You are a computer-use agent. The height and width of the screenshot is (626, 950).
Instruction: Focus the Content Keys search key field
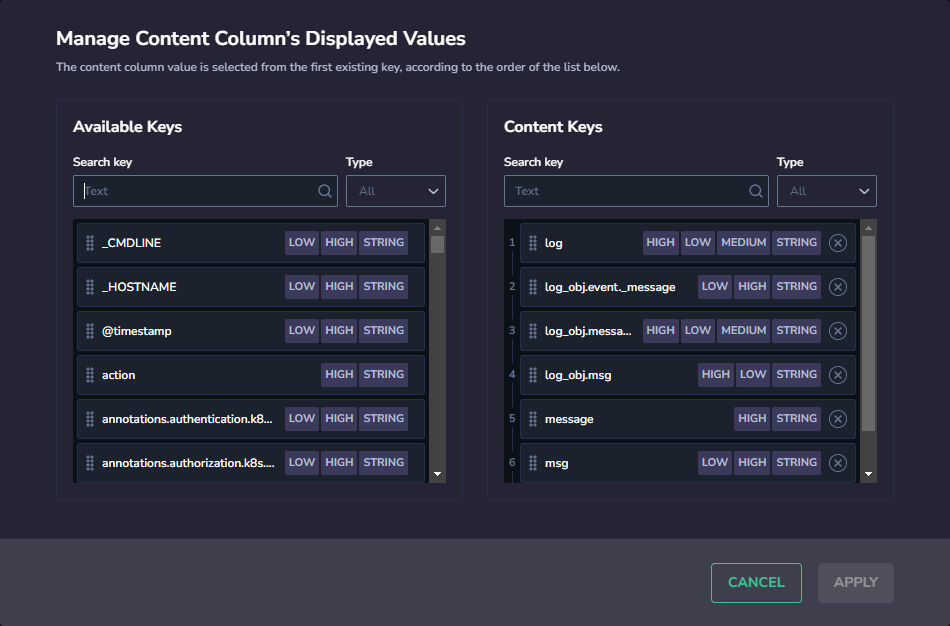click(x=636, y=191)
